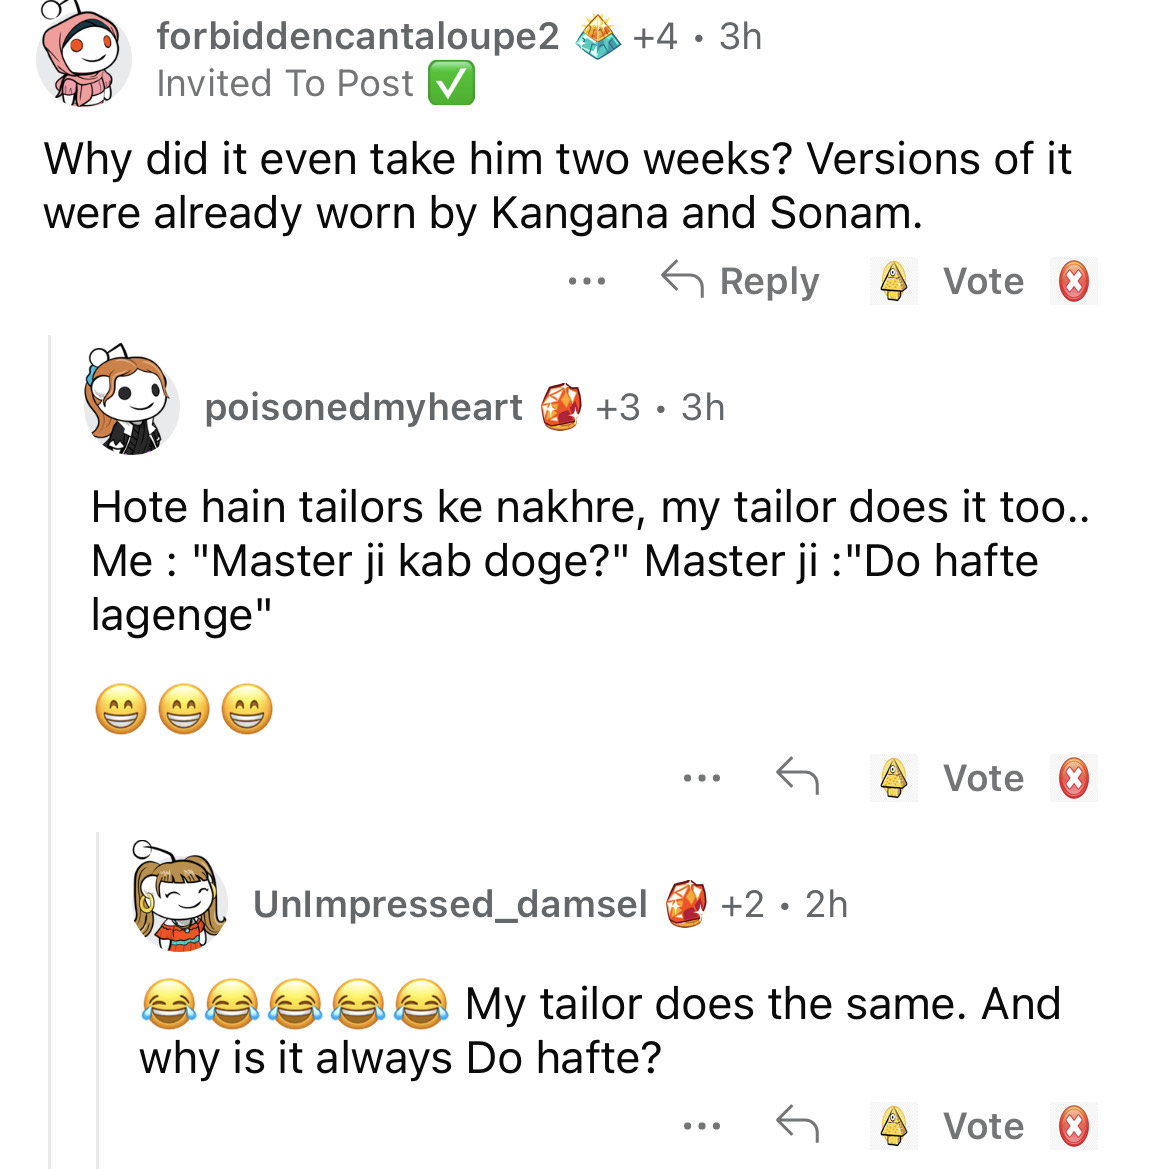Image resolution: width=1170 pixels, height=1169 pixels.
Task: Downvote forbiddencantaloupe2's comment
Action: 1073,281
